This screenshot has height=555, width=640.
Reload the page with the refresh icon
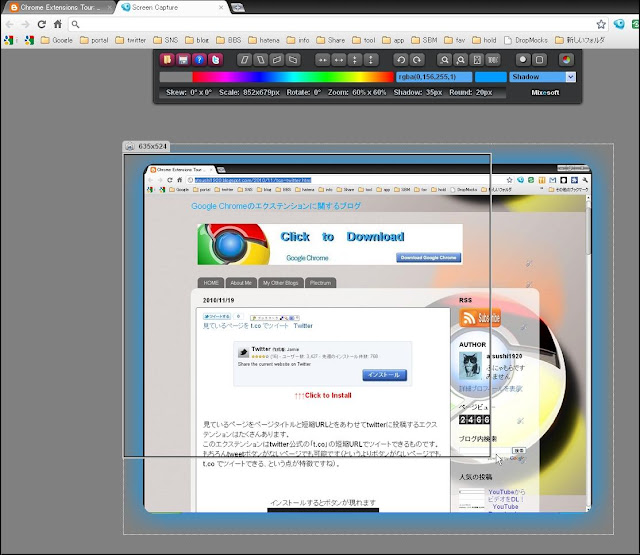click(41, 24)
